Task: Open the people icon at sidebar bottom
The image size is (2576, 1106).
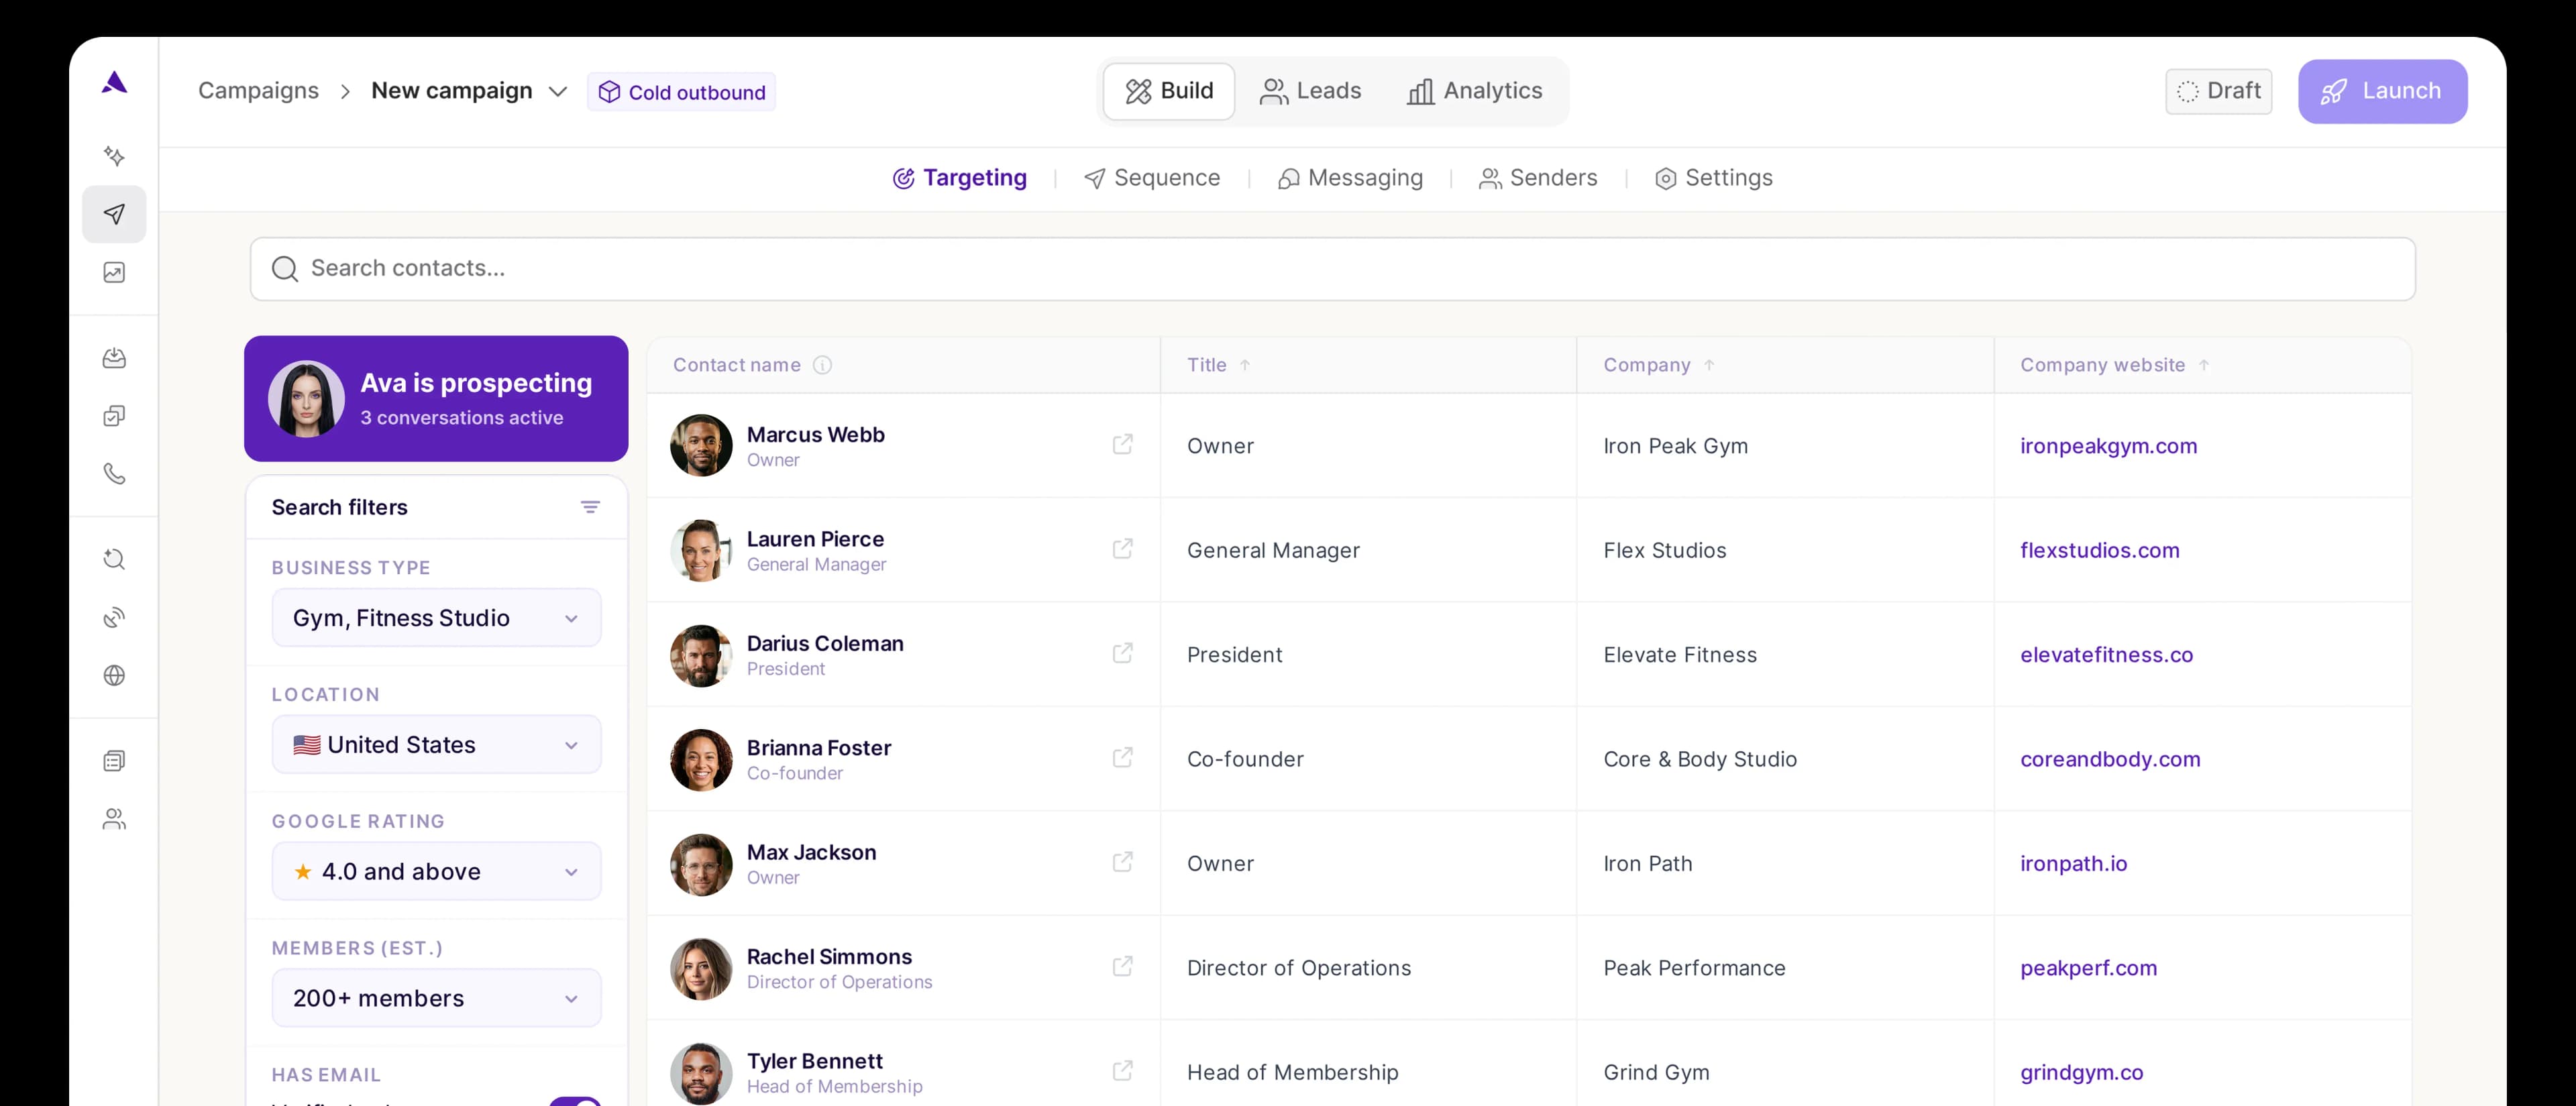Action: click(x=114, y=819)
